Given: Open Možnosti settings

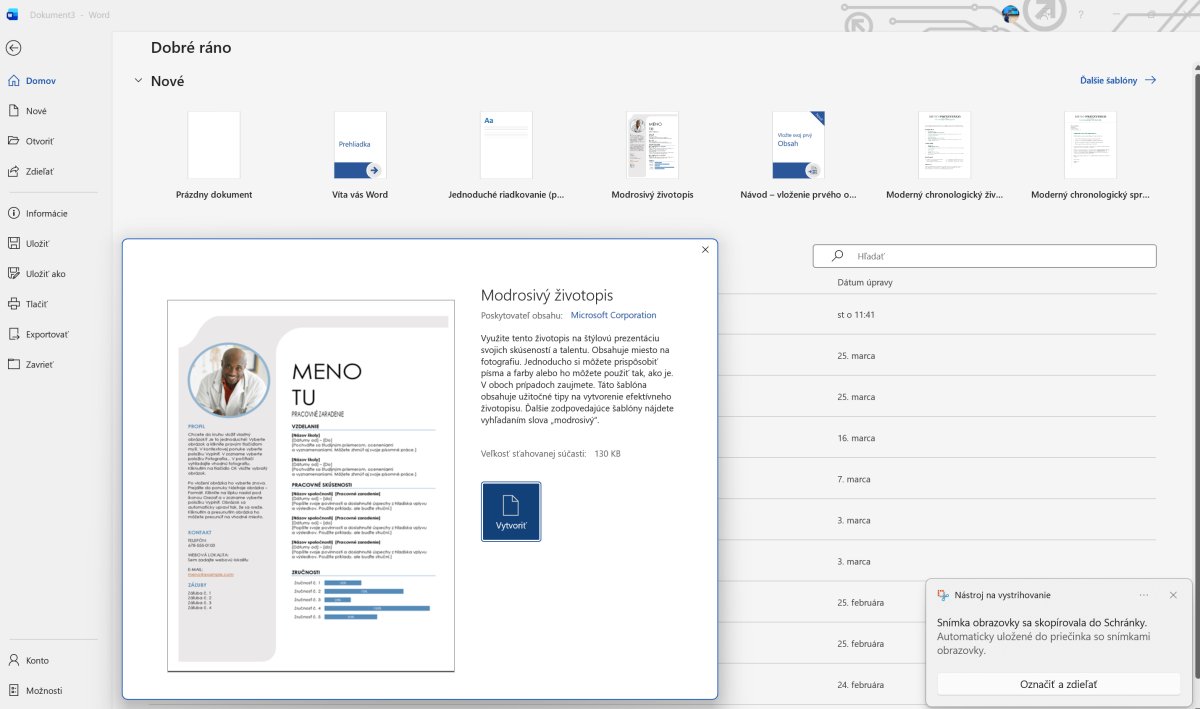Looking at the screenshot, I should tap(43, 690).
